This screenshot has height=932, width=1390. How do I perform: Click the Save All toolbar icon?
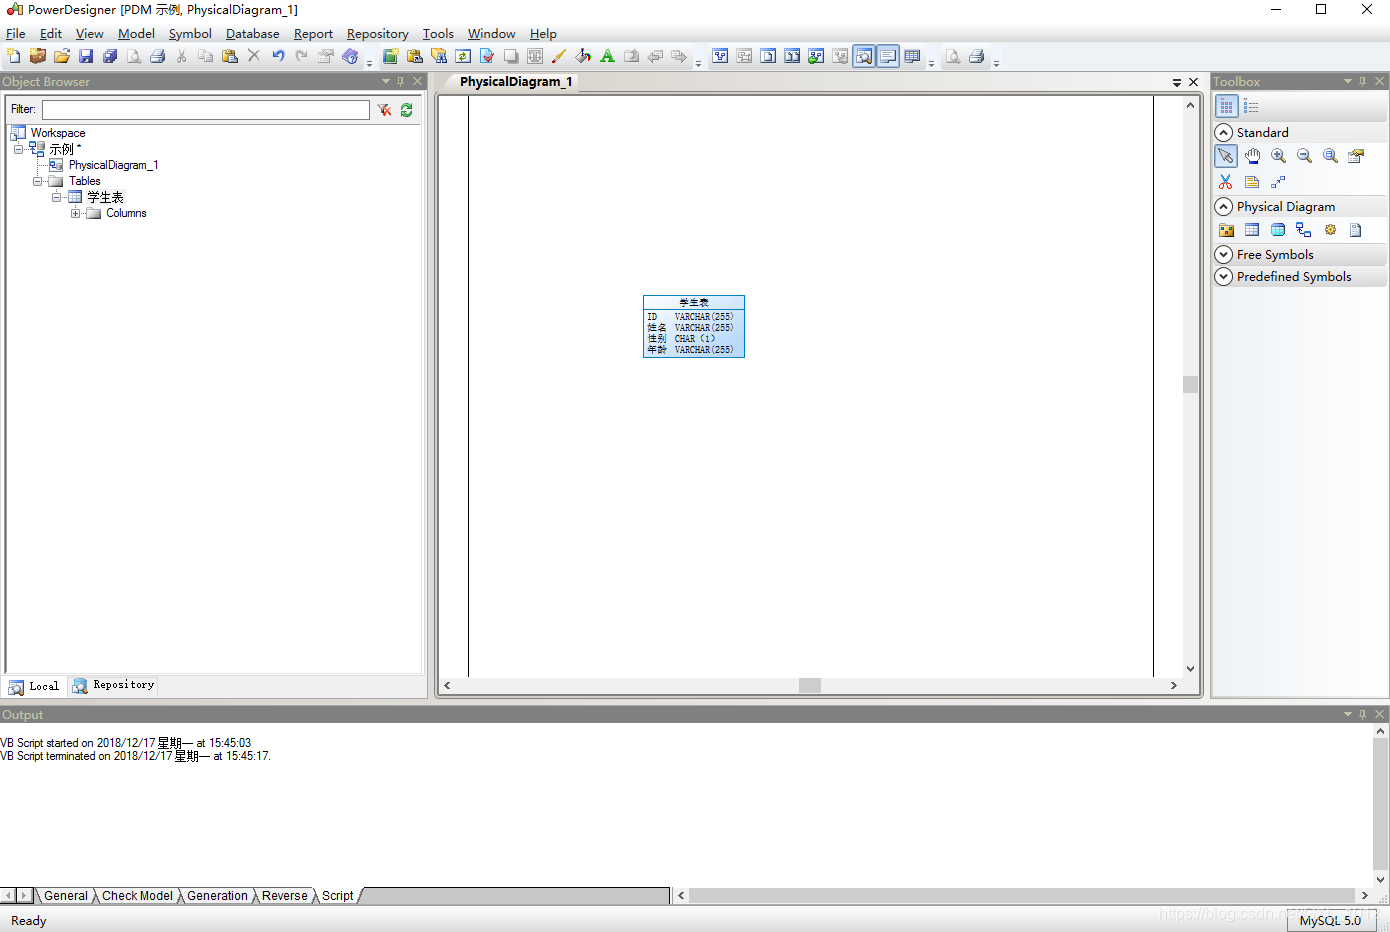110,56
